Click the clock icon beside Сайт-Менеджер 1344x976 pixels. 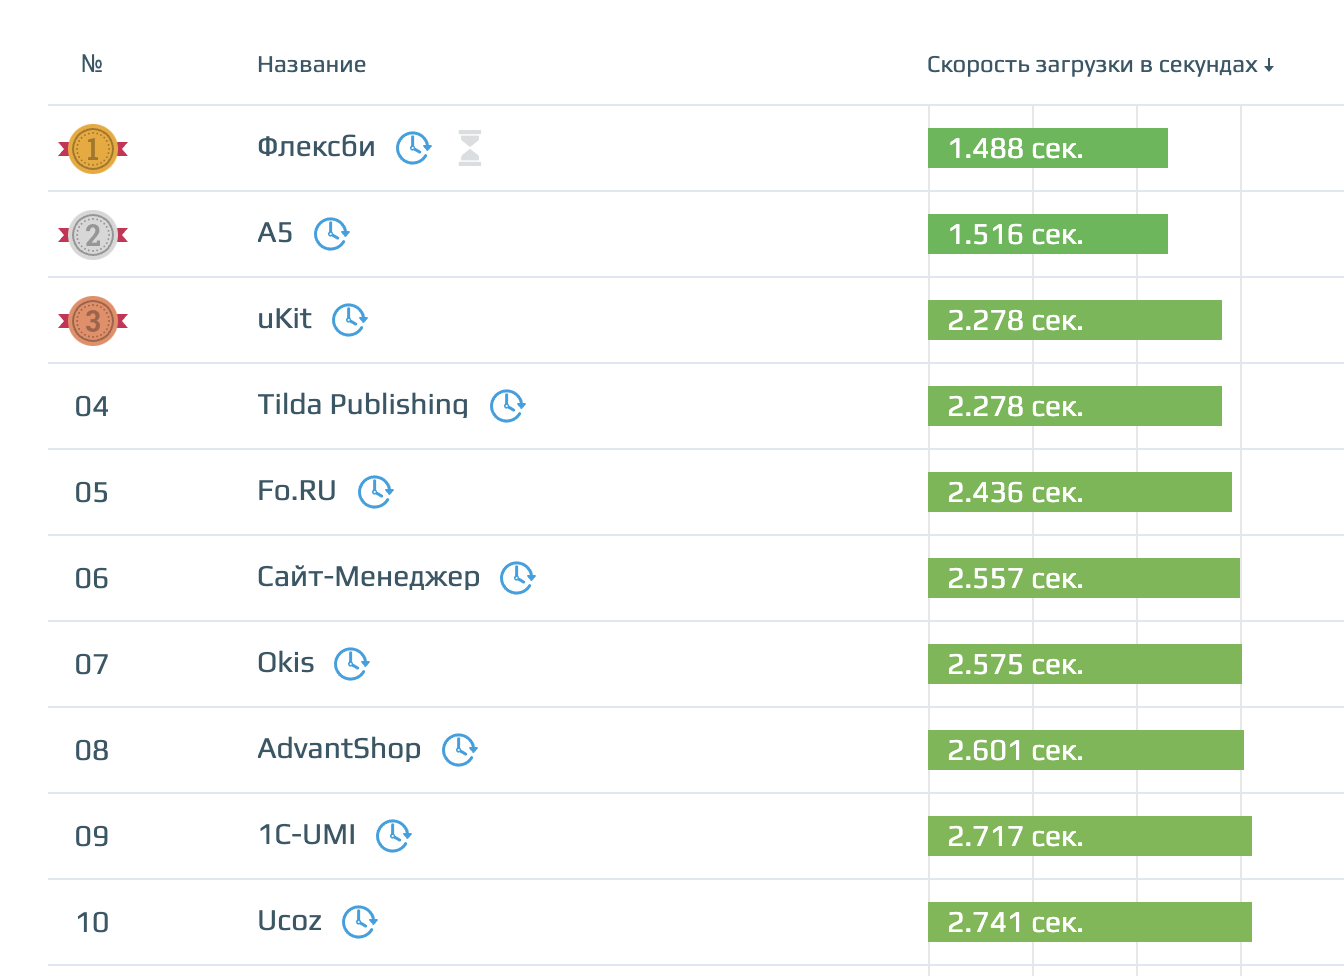tap(517, 578)
